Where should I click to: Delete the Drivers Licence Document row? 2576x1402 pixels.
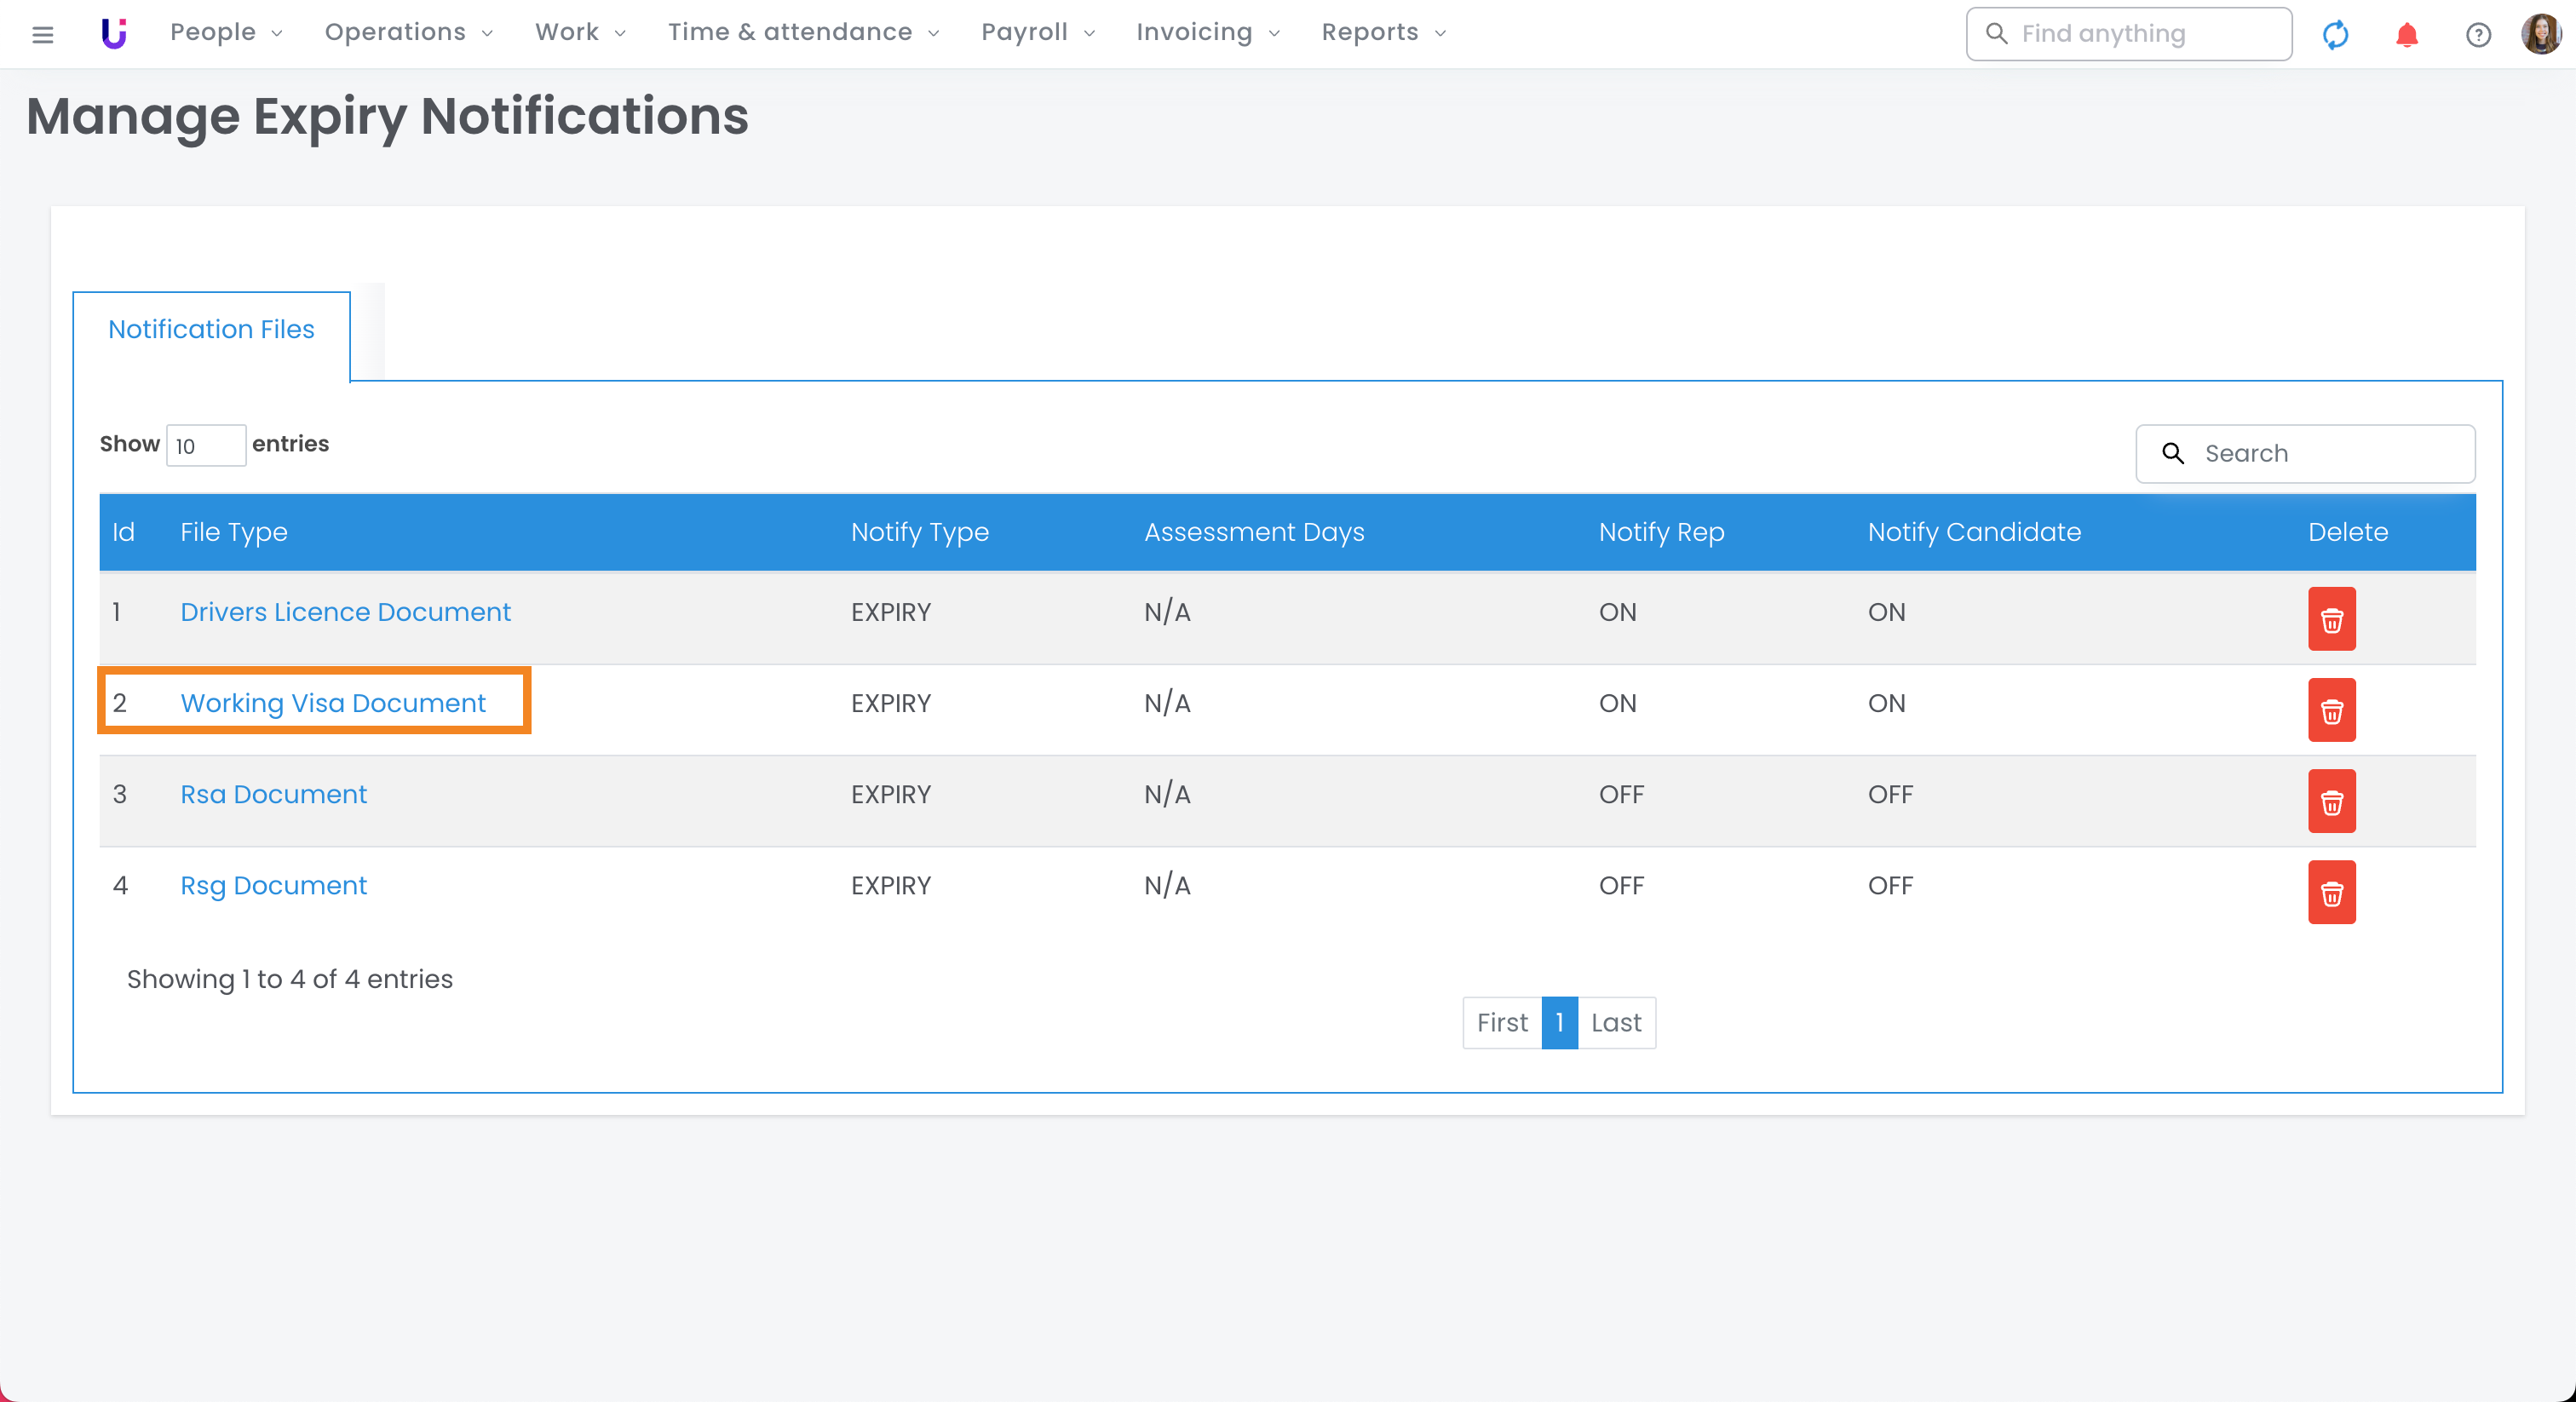click(2331, 619)
